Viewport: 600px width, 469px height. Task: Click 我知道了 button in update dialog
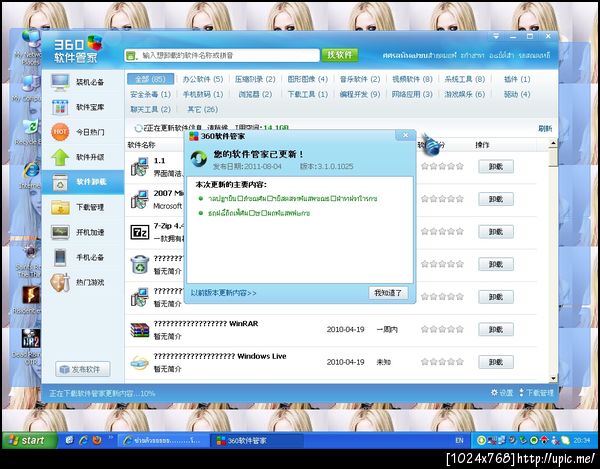tap(388, 293)
